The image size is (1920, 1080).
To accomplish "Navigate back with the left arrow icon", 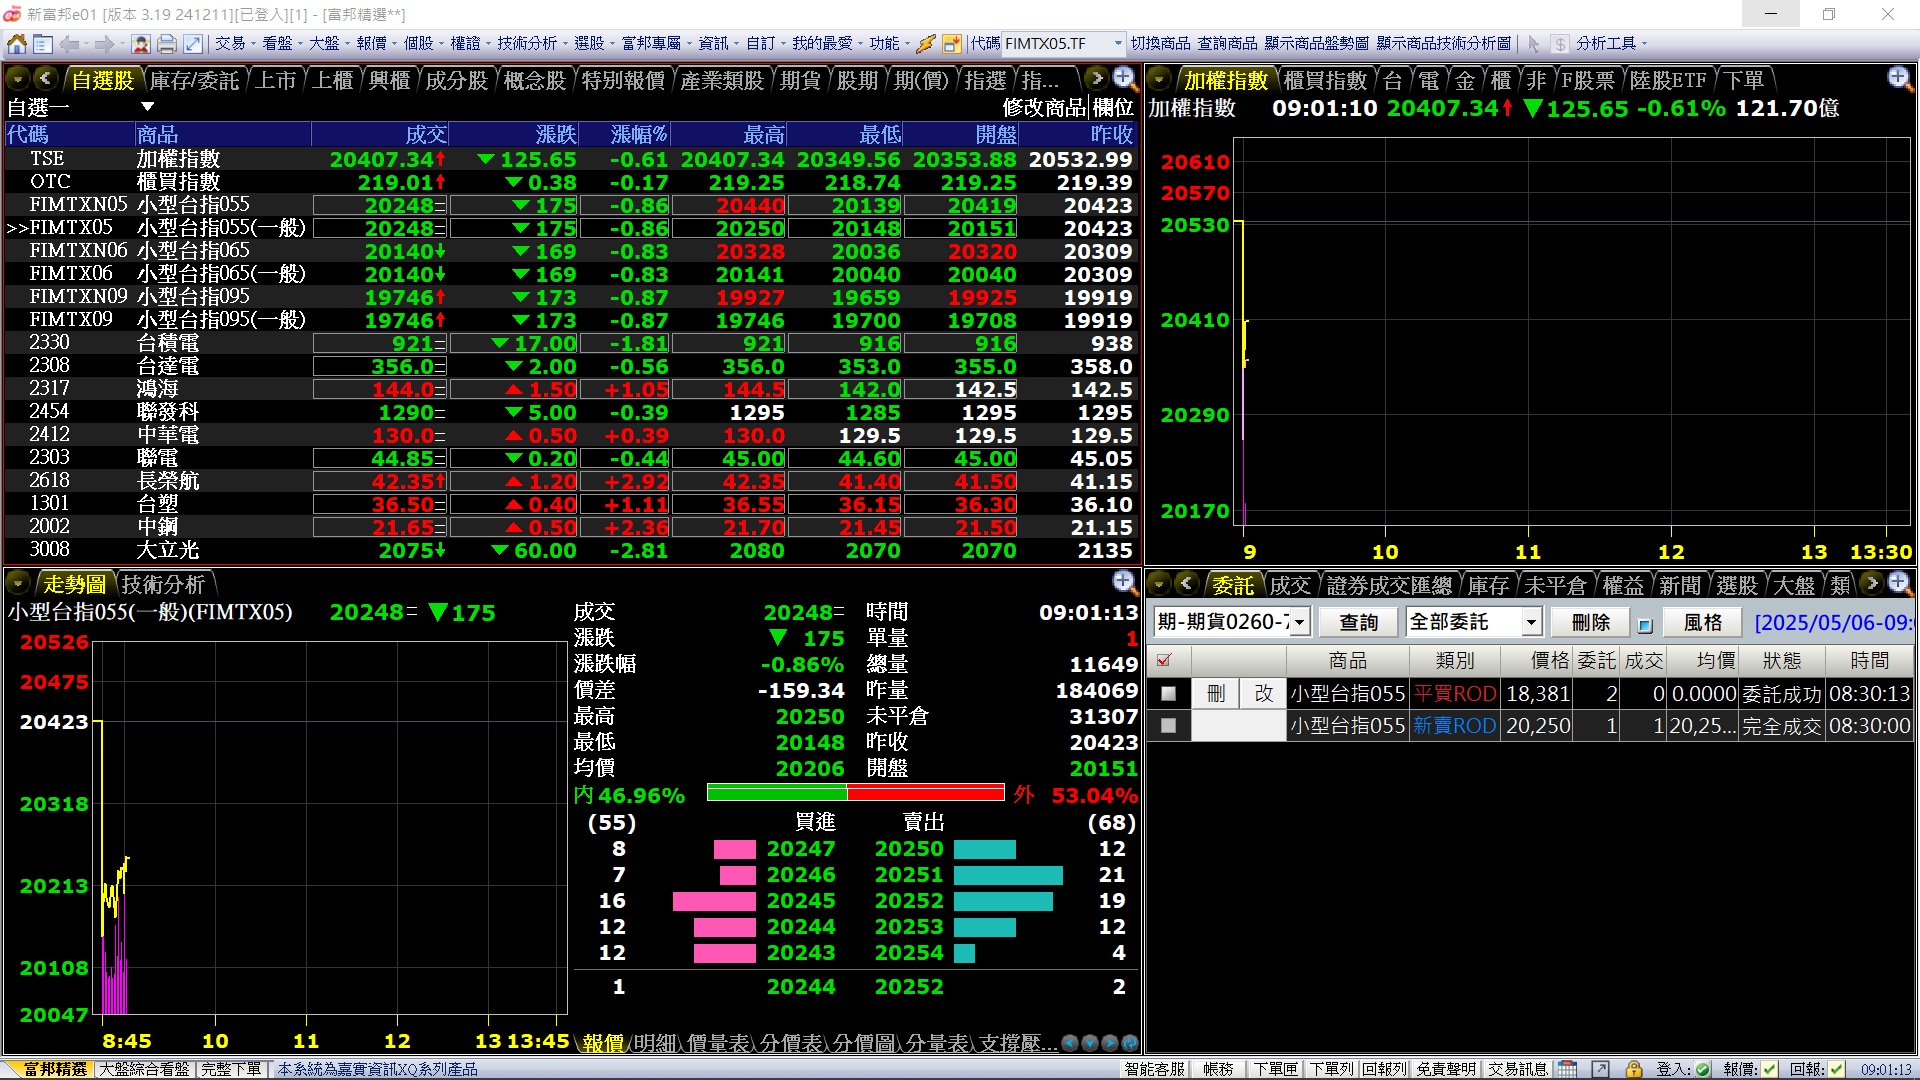I will [x=70, y=44].
